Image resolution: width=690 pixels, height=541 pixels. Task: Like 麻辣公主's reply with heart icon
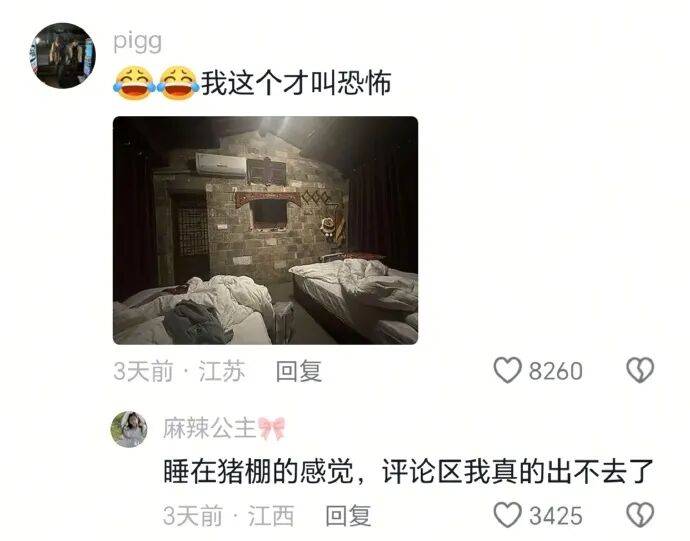click(x=507, y=515)
